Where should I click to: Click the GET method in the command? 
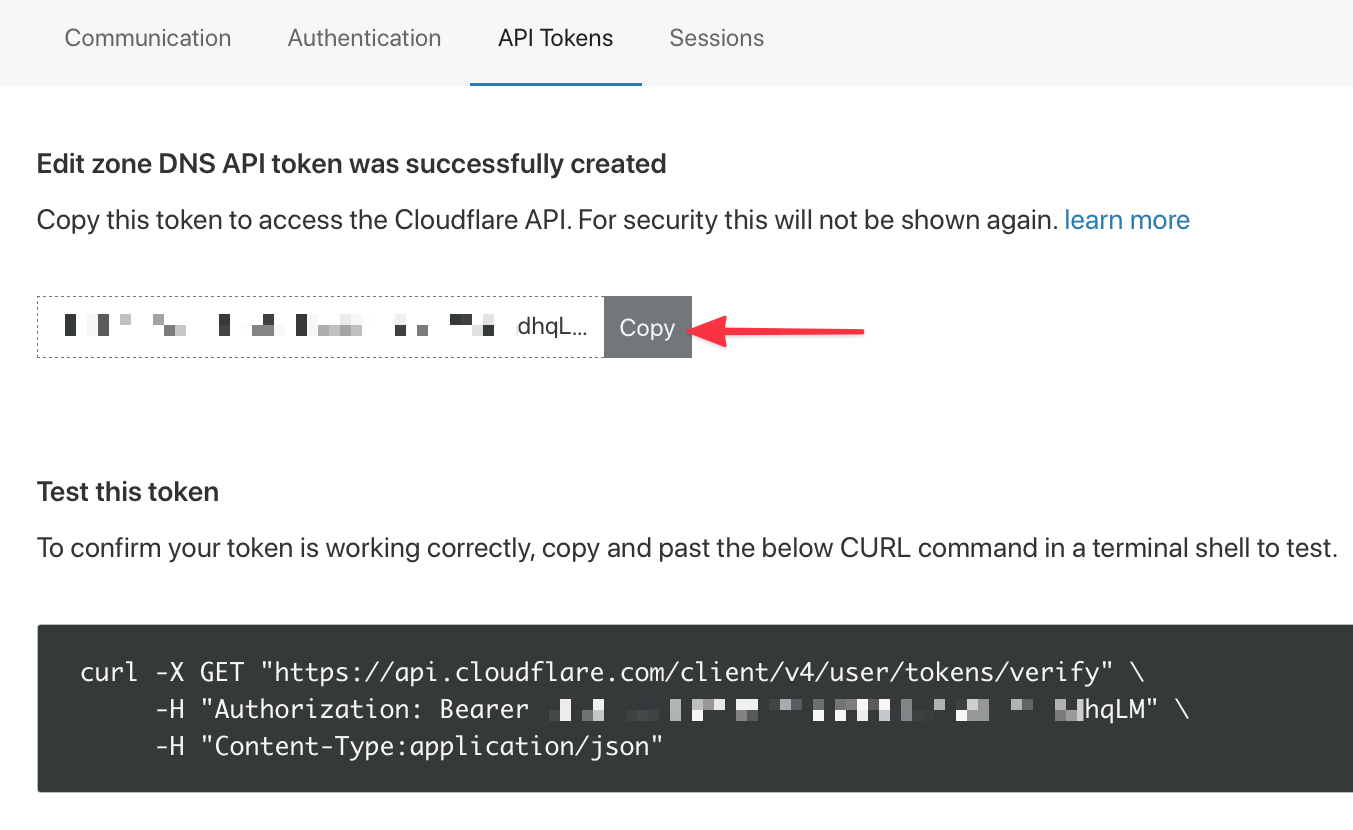(x=222, y=672)
